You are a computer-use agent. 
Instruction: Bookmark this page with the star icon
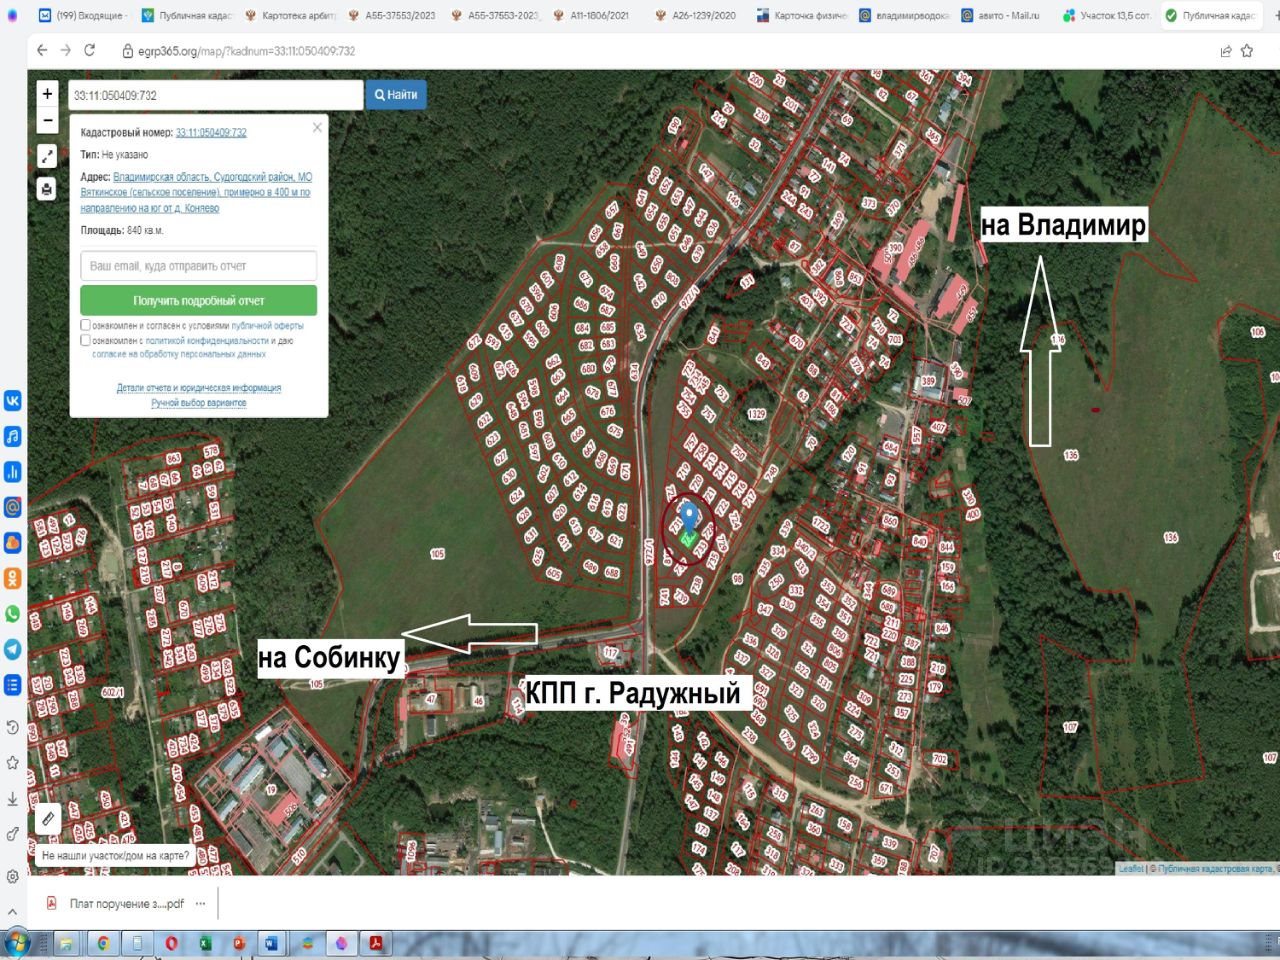[1247, 51]
